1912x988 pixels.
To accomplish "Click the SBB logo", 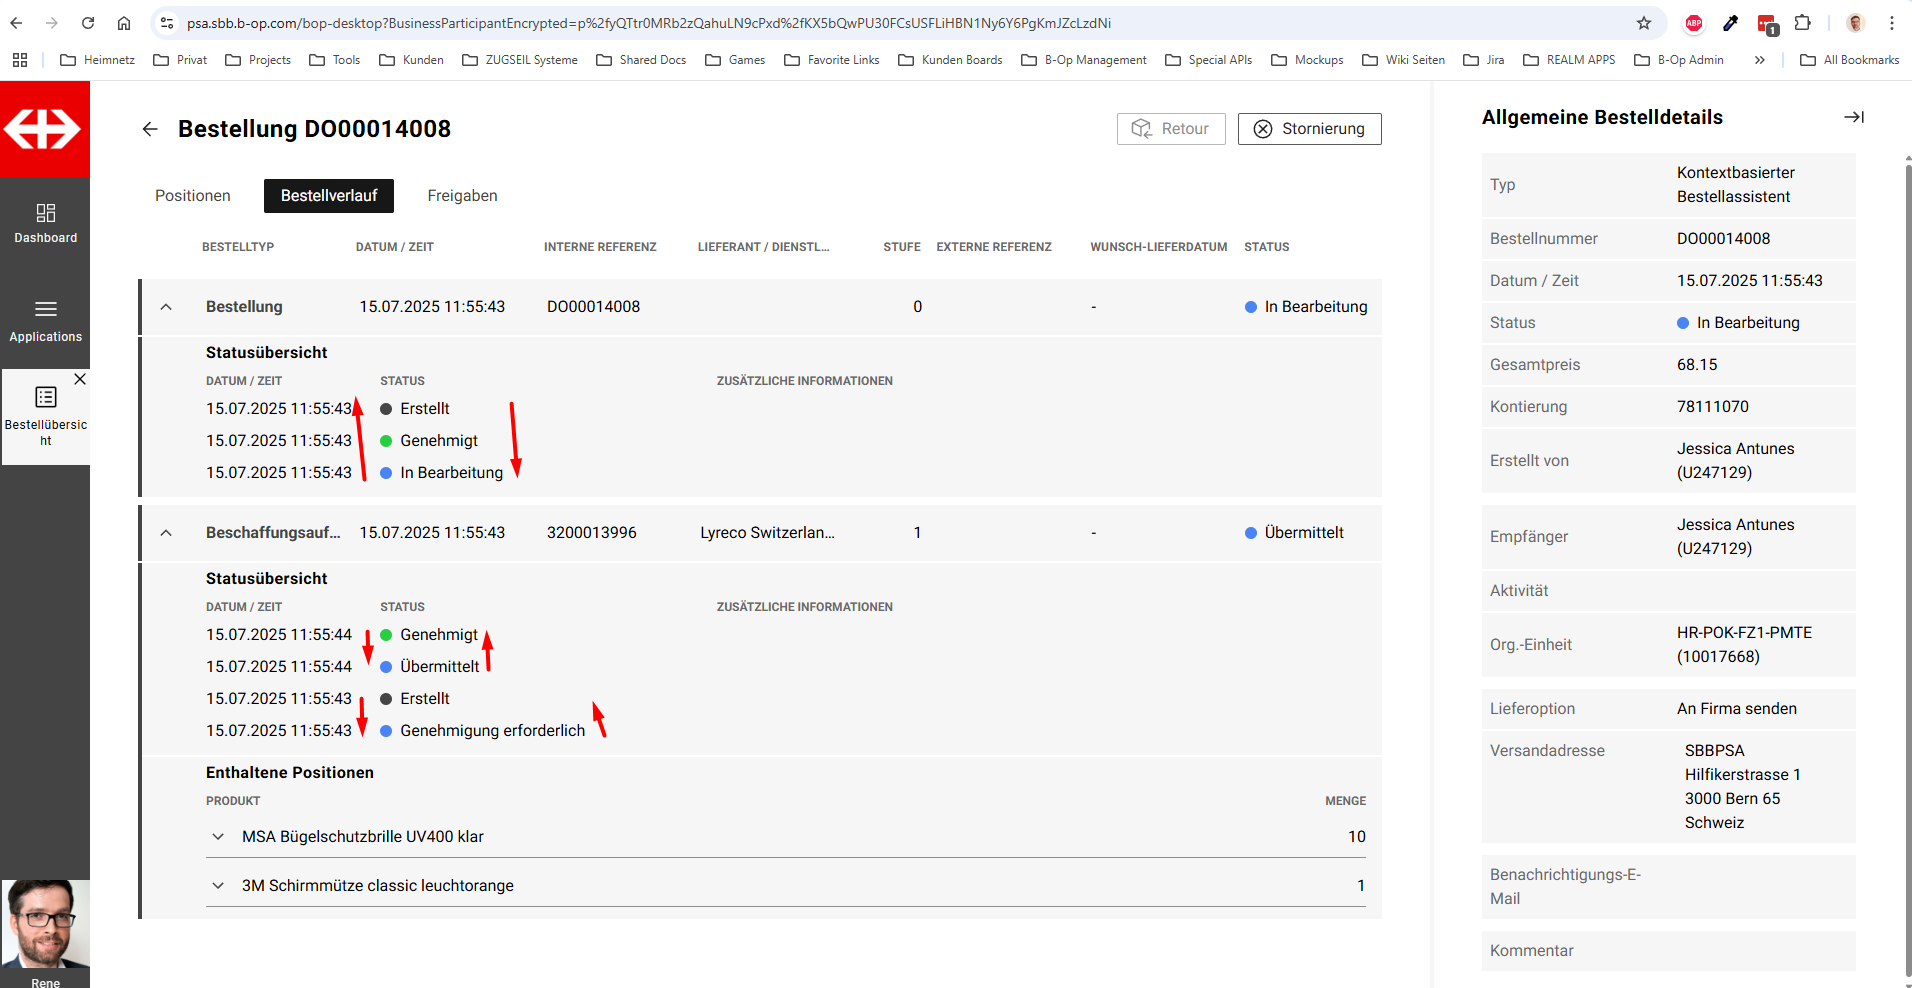I will click(x=44, y=129).
